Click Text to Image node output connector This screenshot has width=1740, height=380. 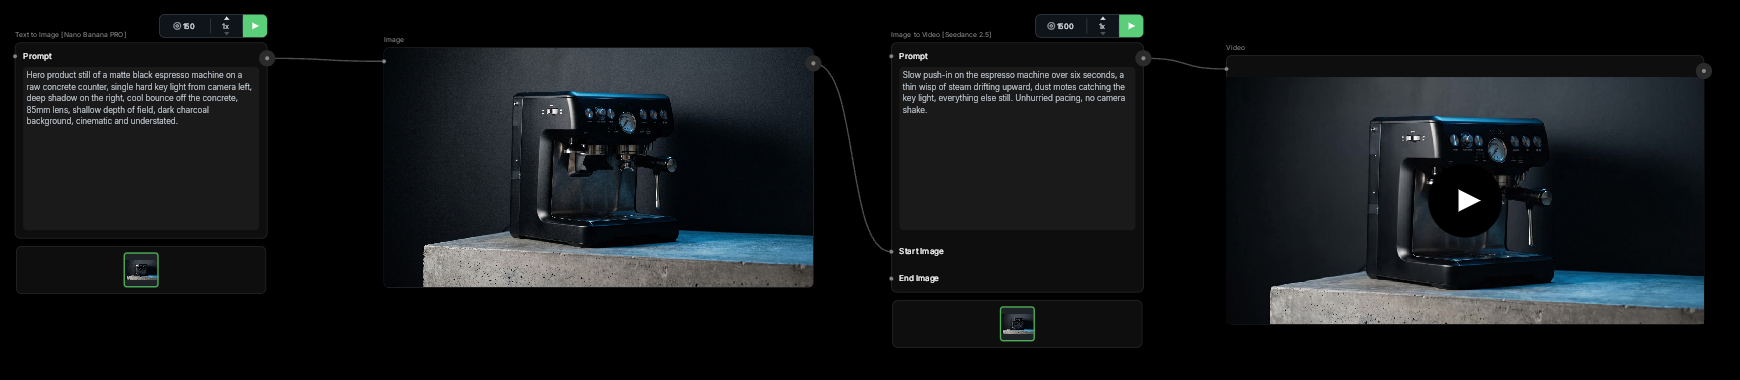pos(267,58)
